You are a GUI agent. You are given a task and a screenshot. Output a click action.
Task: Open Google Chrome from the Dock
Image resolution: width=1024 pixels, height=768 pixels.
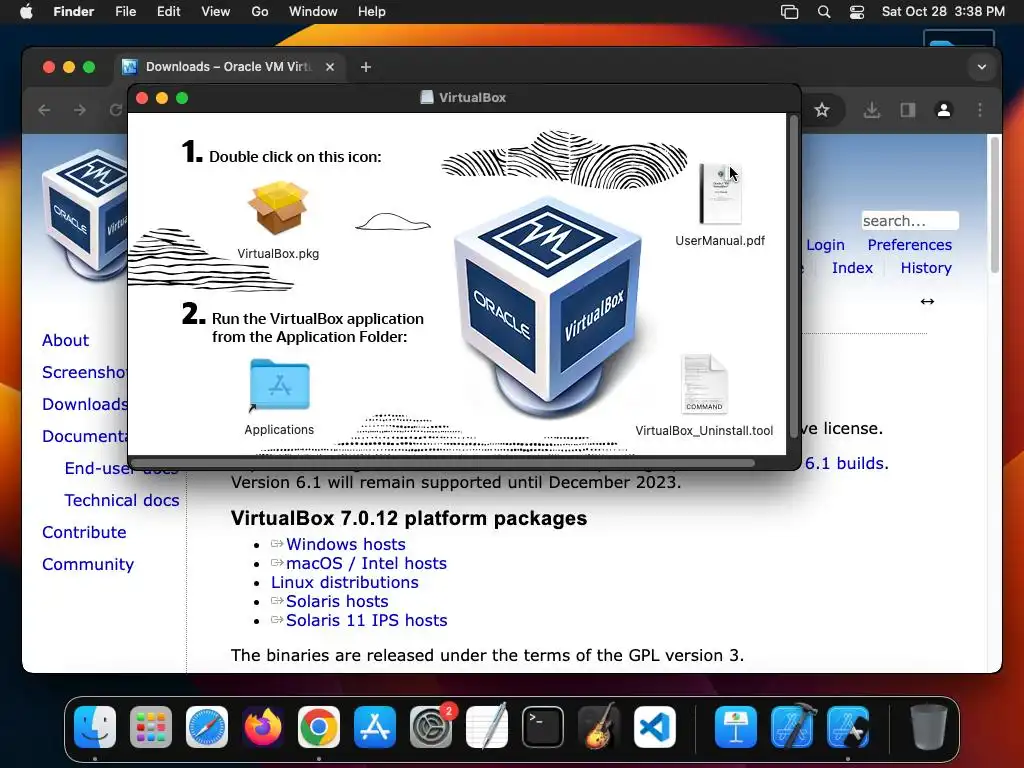pos(319,727)
